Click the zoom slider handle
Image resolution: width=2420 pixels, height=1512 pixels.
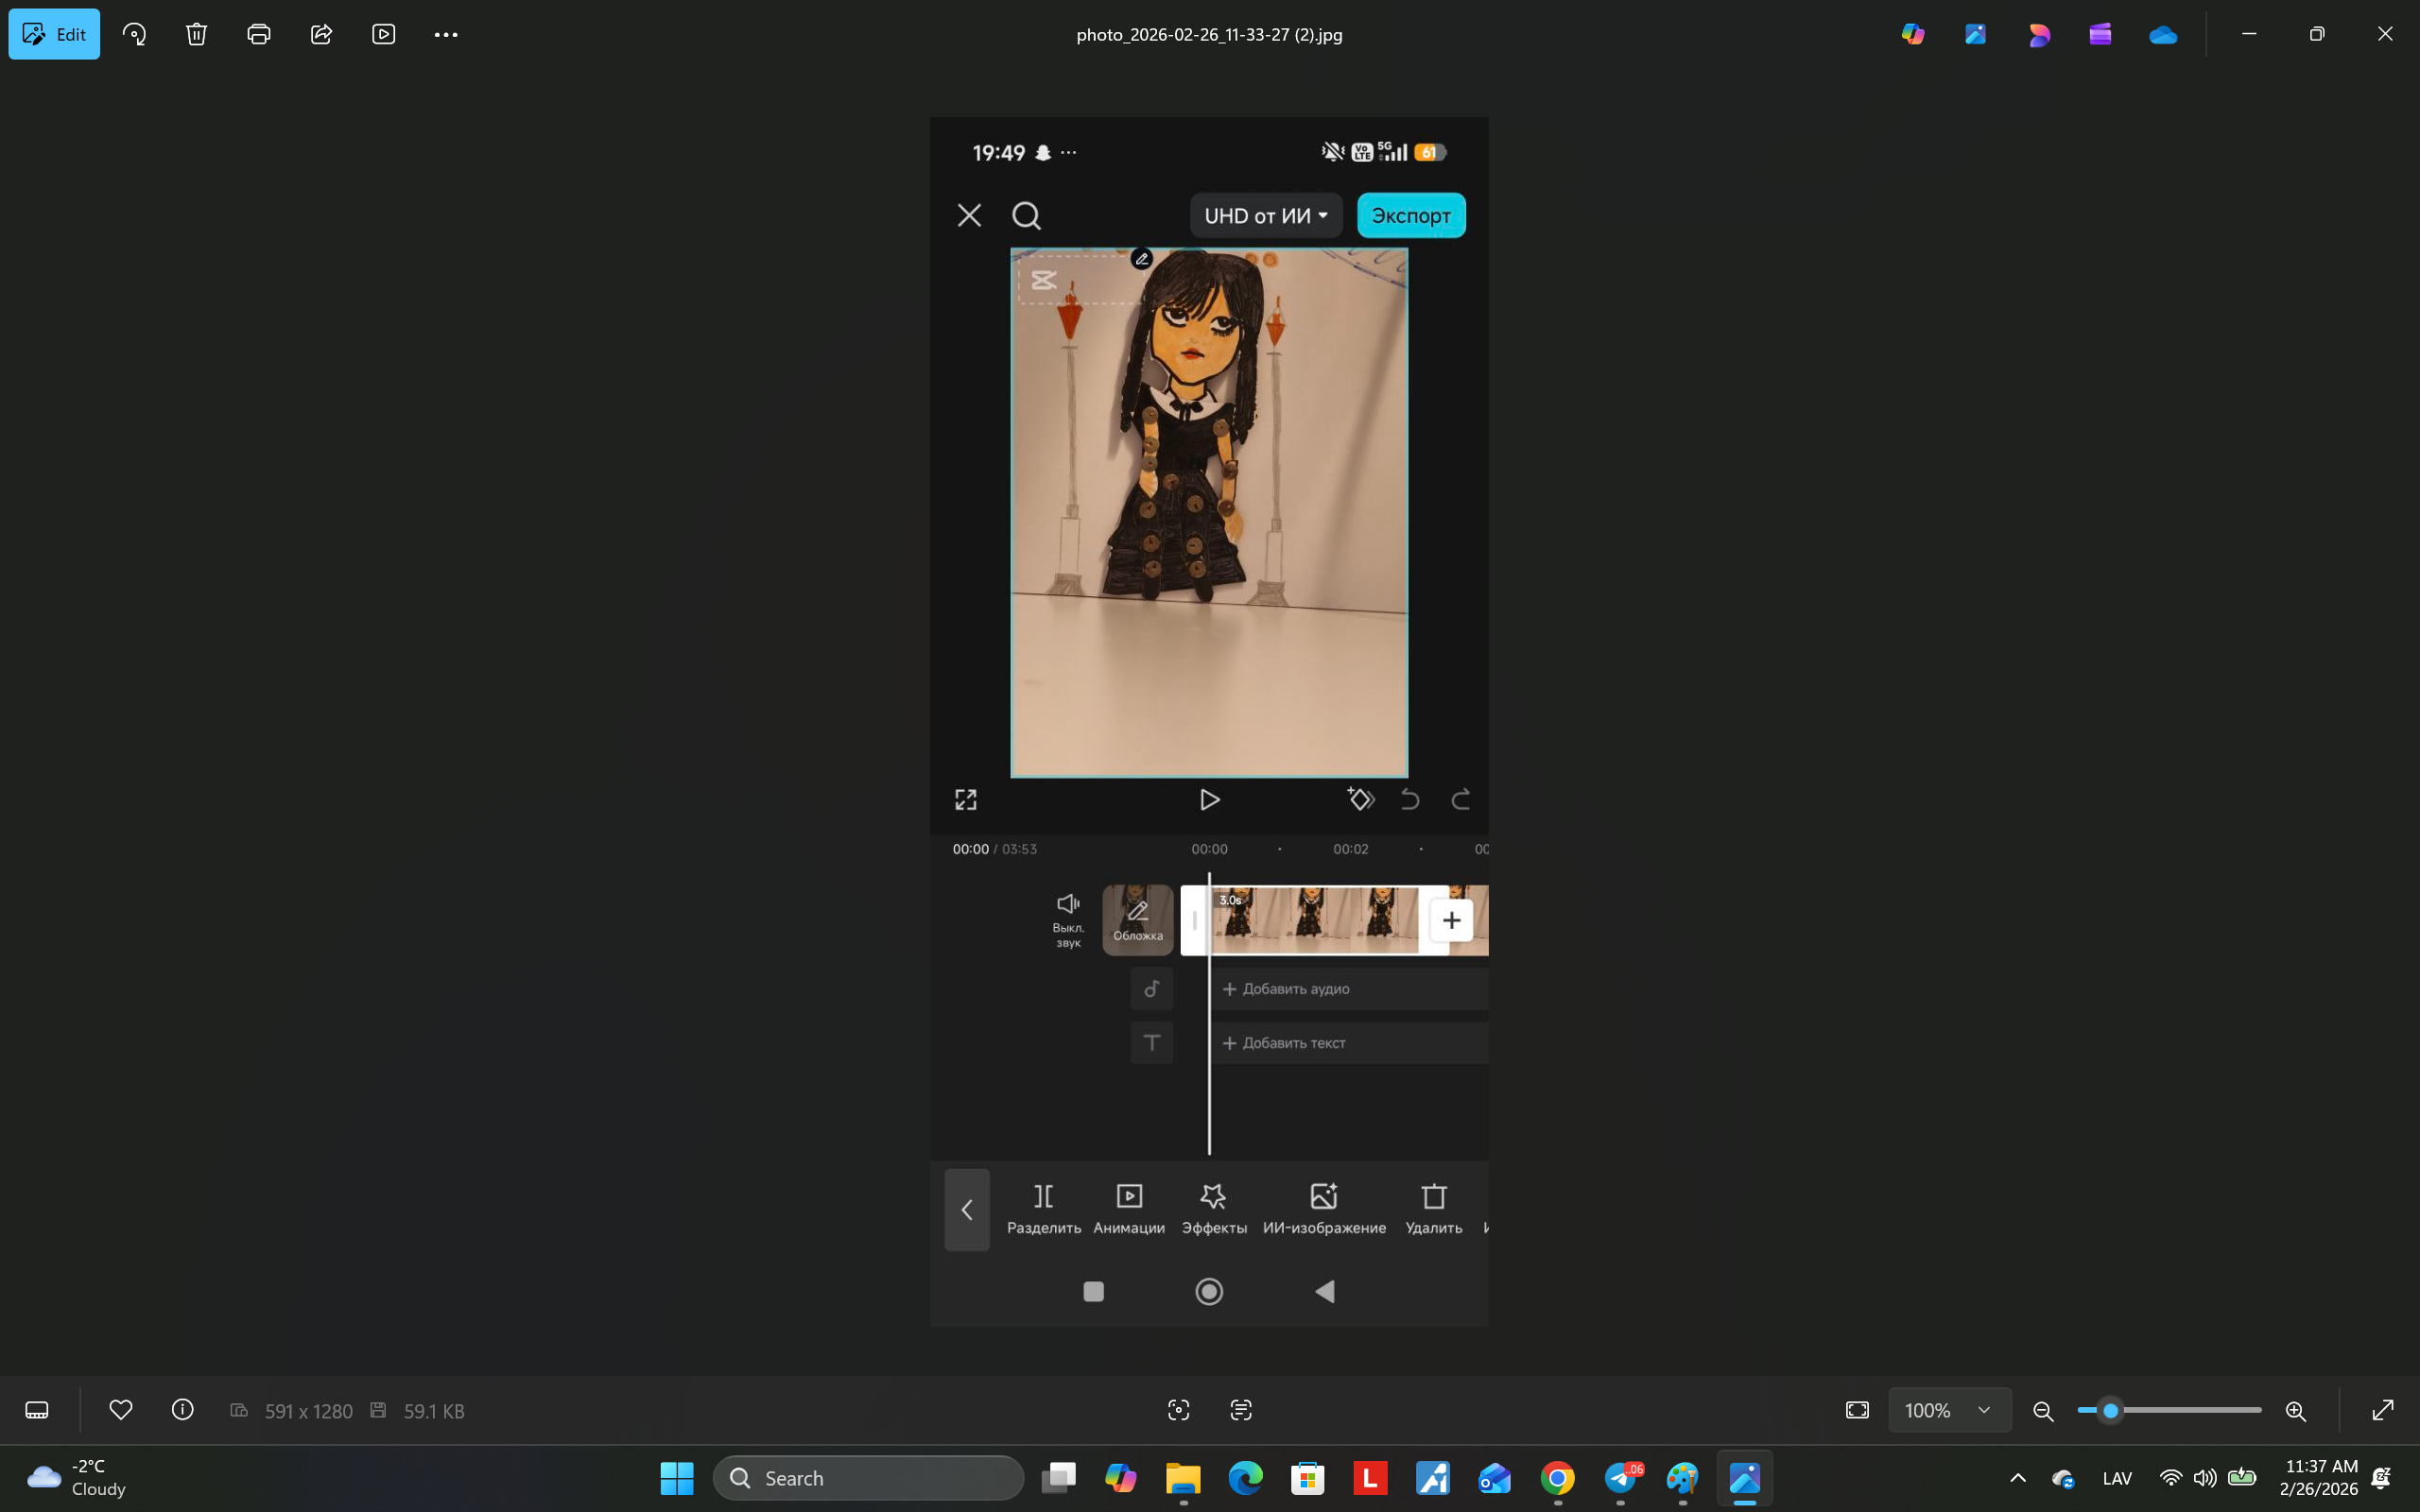pos(2110,1410)
